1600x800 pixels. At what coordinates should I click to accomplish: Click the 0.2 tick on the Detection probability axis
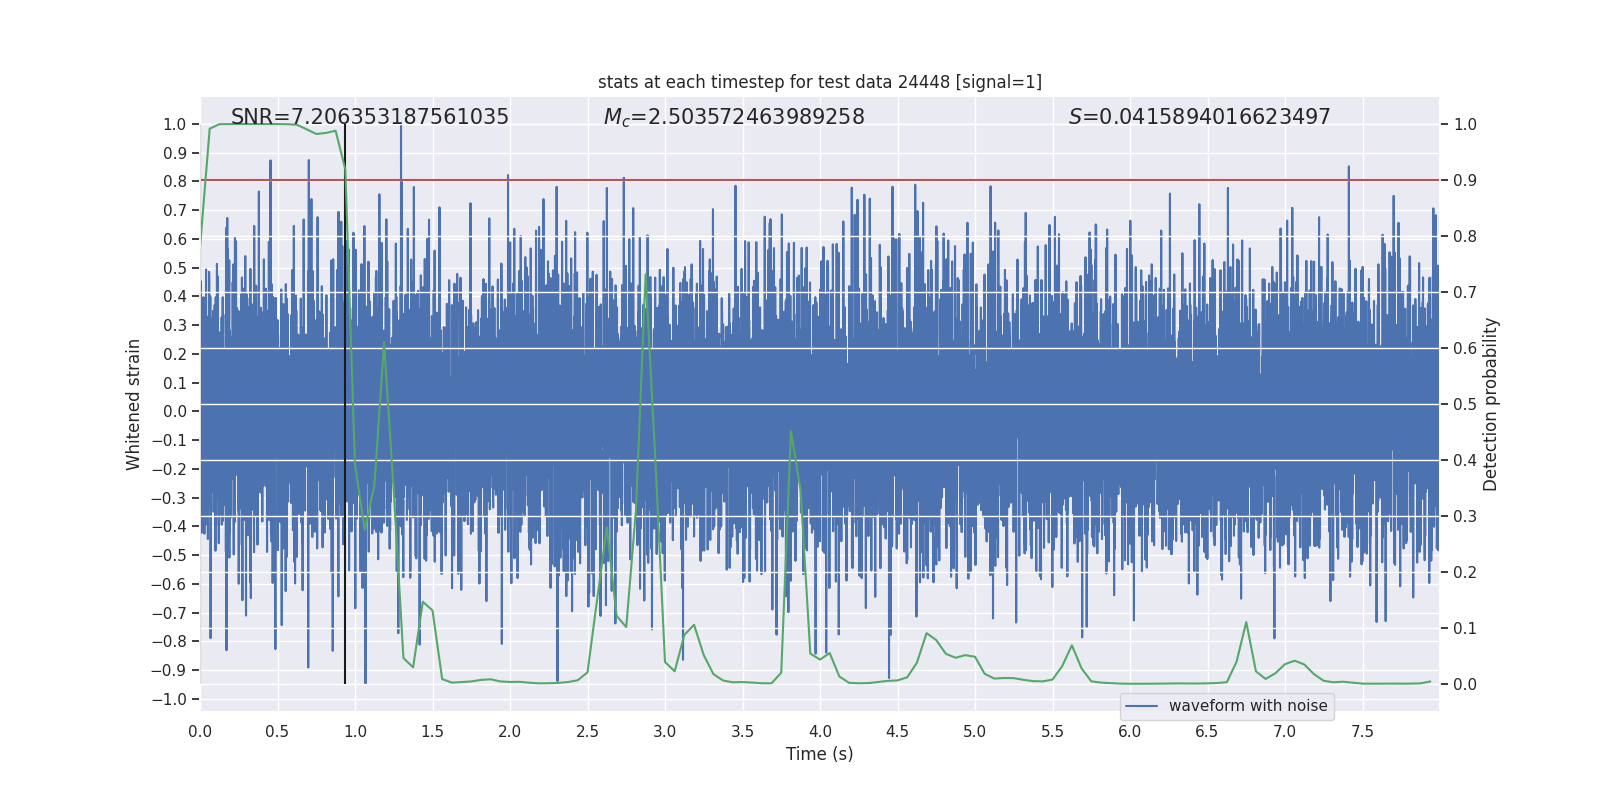1465,573
